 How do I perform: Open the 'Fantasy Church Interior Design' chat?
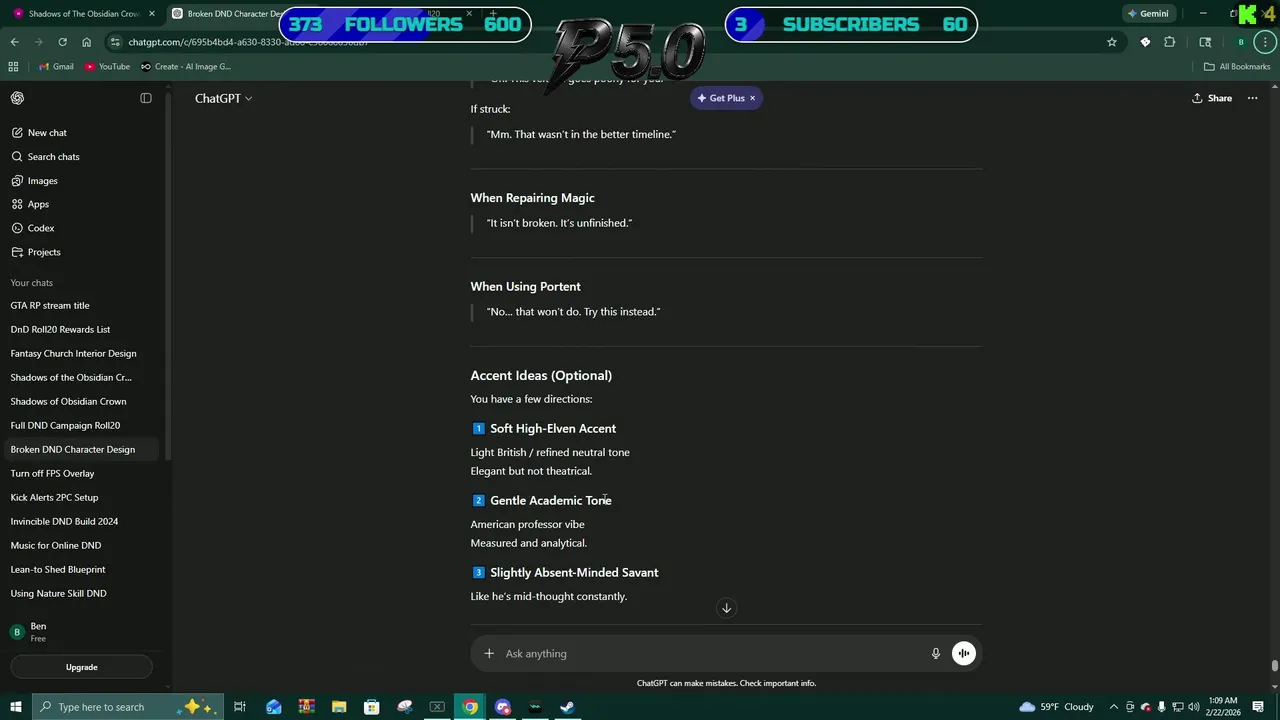pos(82,353)
